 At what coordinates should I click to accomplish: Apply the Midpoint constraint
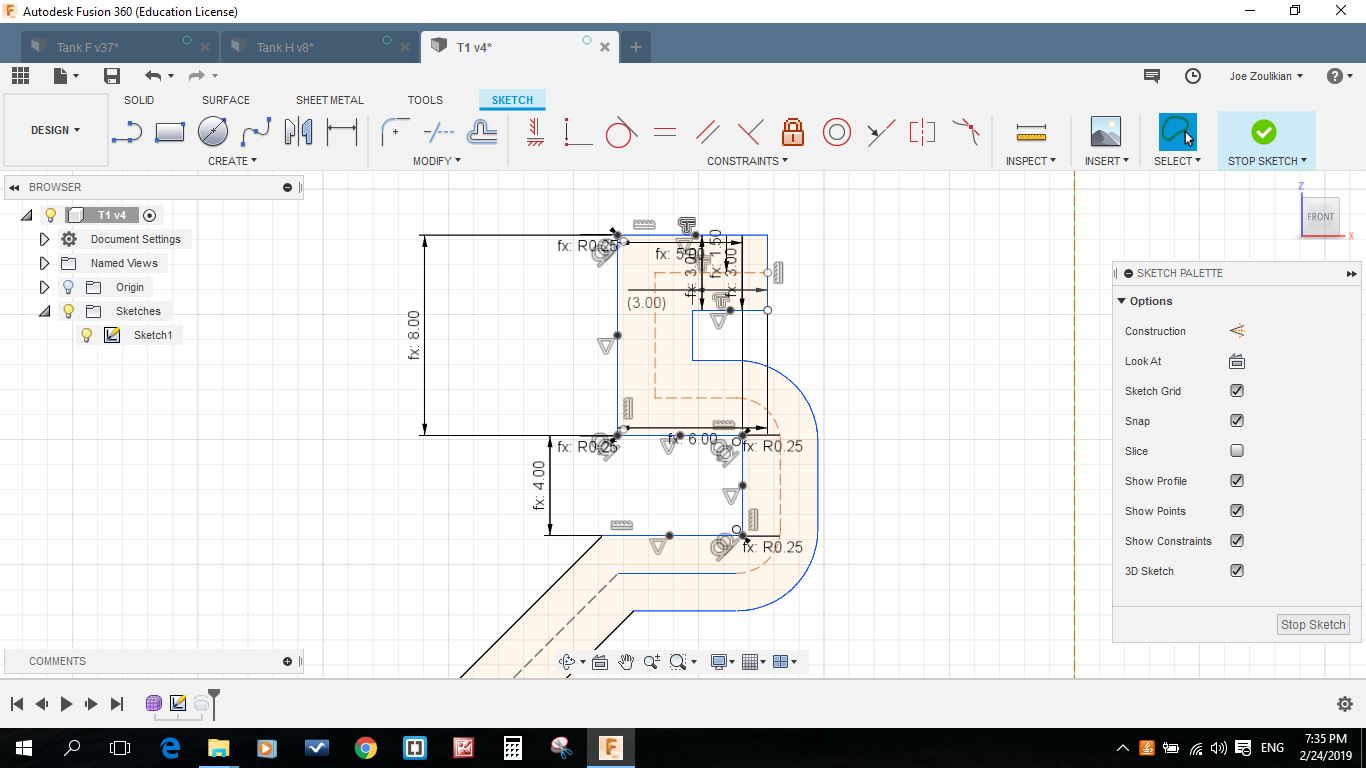[x=881, y=132]
